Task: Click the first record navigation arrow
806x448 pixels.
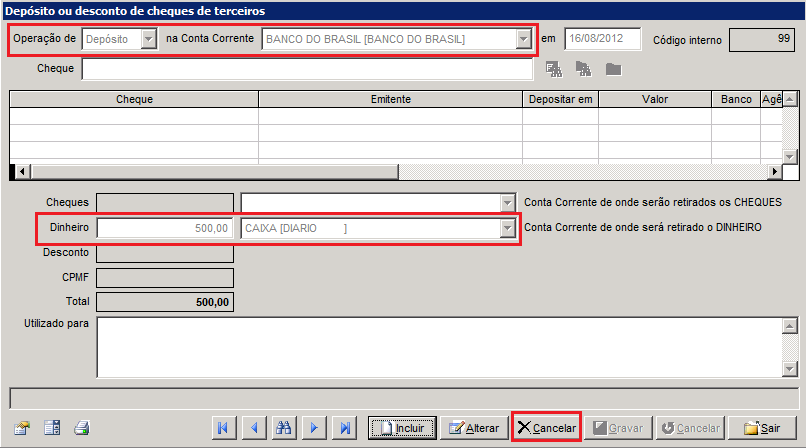Action: tap(224, 427)
